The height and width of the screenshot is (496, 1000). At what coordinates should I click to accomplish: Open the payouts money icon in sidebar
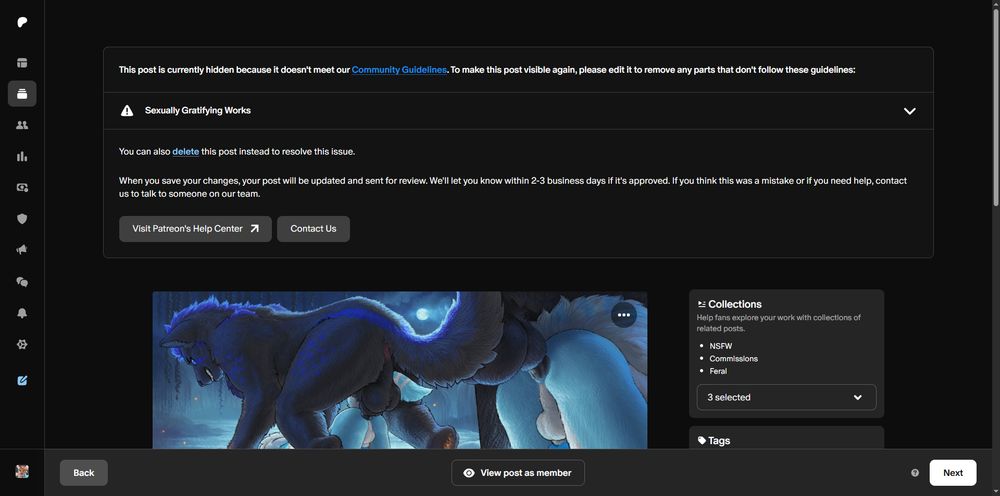click(x=22, y=187)
